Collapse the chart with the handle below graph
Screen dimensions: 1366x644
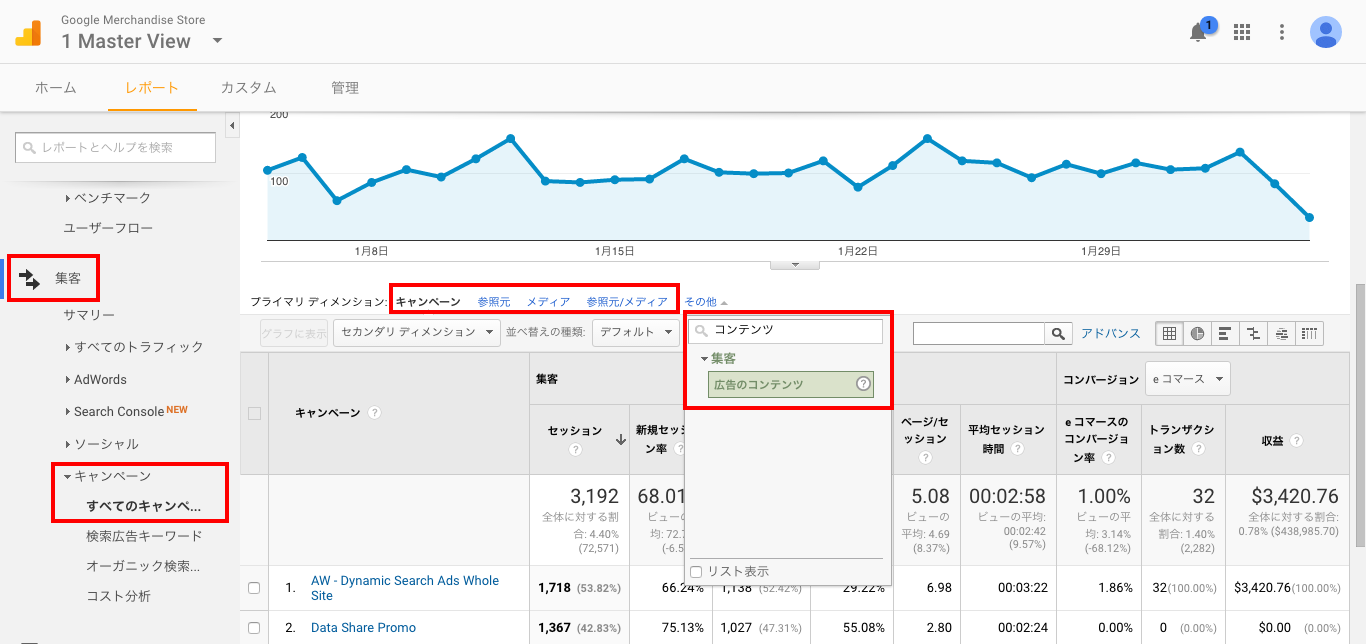tap(795, 264)
